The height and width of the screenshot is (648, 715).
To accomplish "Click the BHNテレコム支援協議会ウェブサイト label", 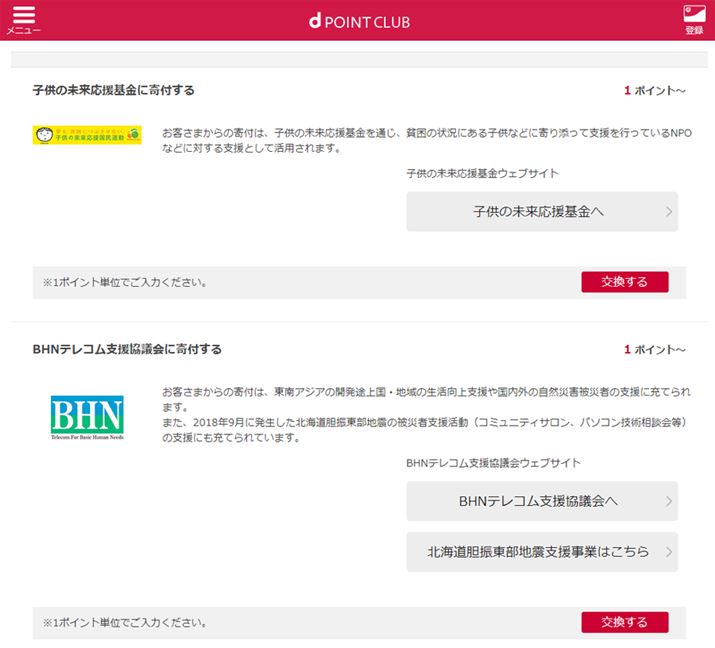I will pyautogui.click(x=493, y=463).
